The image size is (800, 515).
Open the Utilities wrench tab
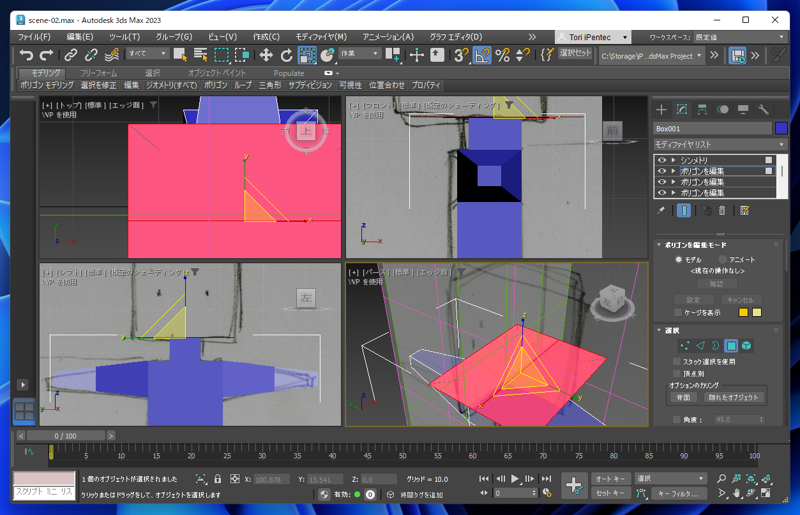coord(763,109)
